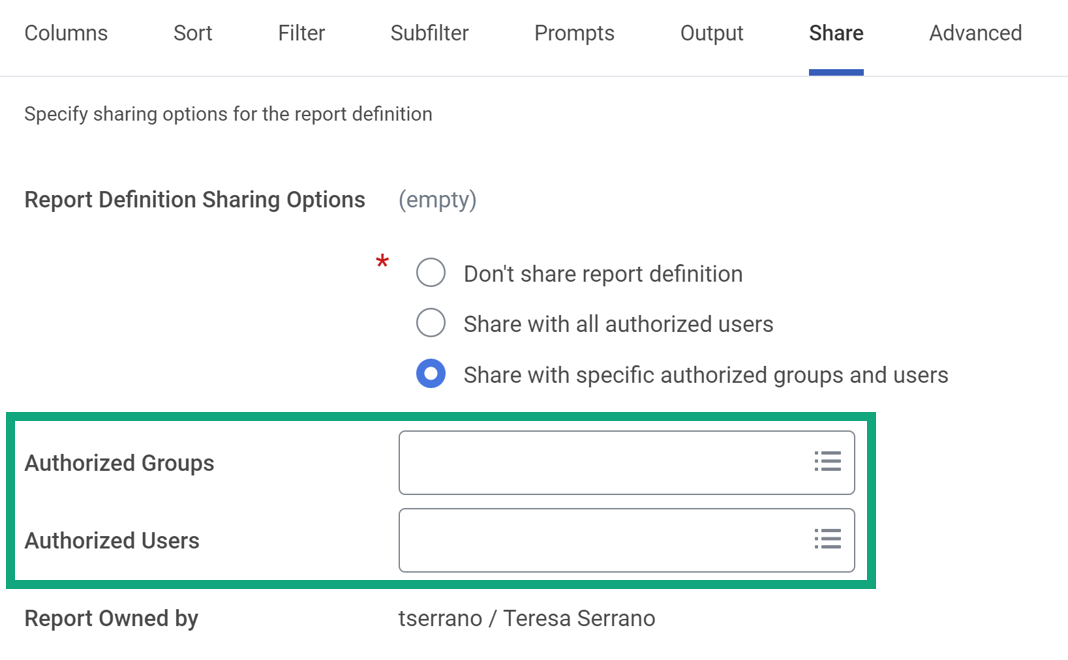Click inside the Authorized Users field

pos(627,540)
